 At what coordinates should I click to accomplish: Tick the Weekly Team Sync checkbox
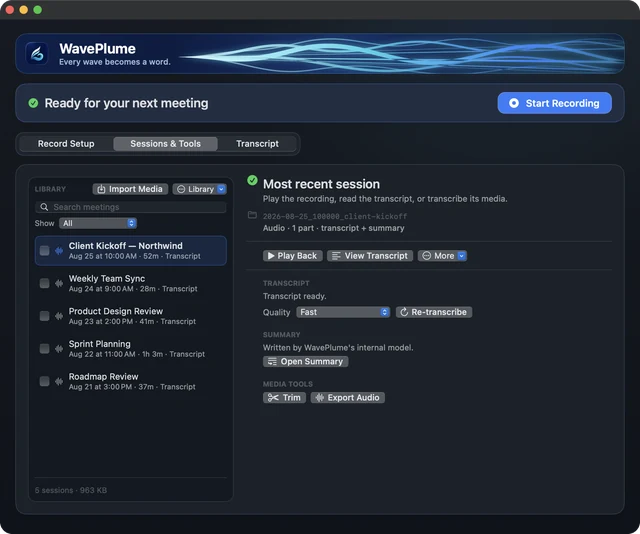click(x=44, y=283)
